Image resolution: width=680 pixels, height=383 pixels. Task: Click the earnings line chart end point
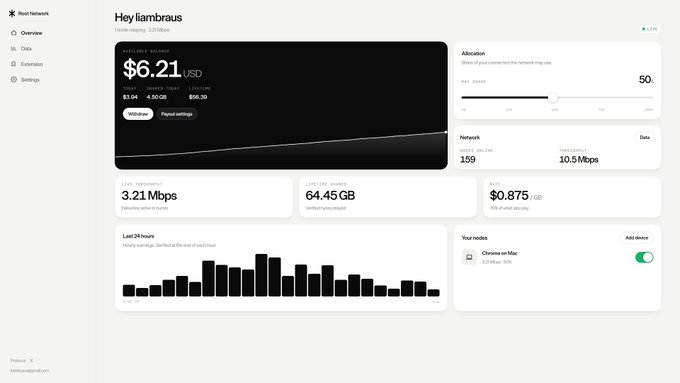coord(445,132)
